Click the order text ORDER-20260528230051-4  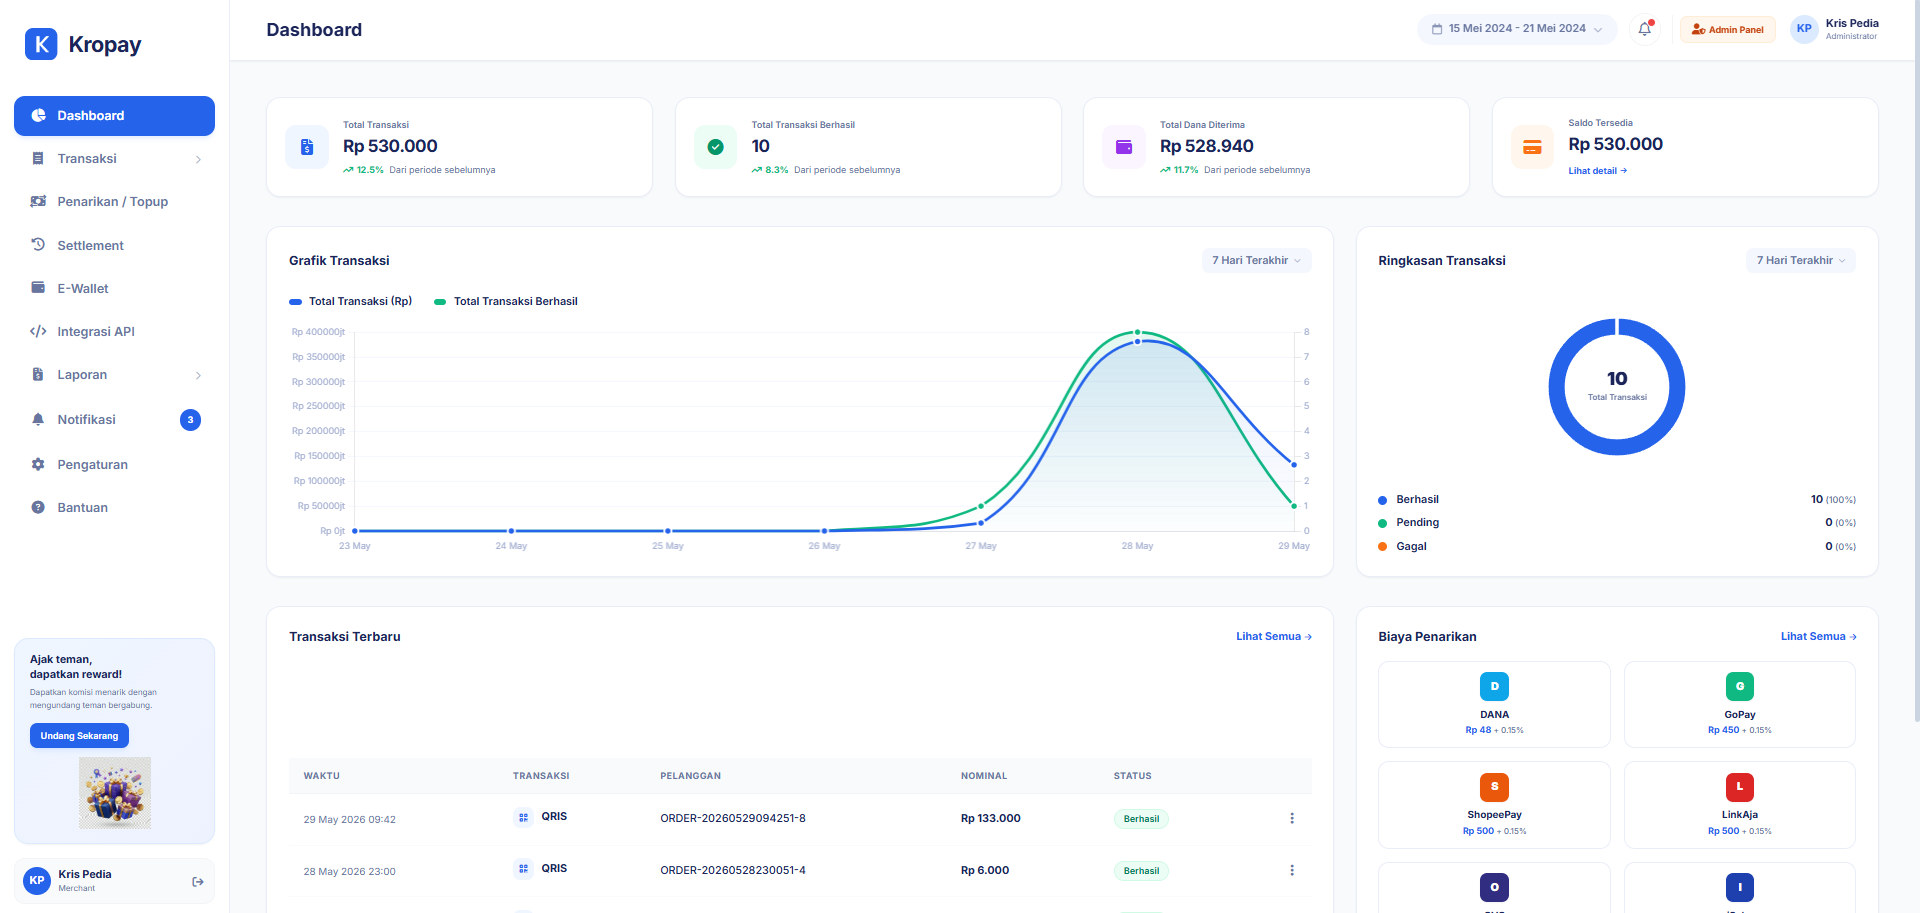[x=733, y=870]
